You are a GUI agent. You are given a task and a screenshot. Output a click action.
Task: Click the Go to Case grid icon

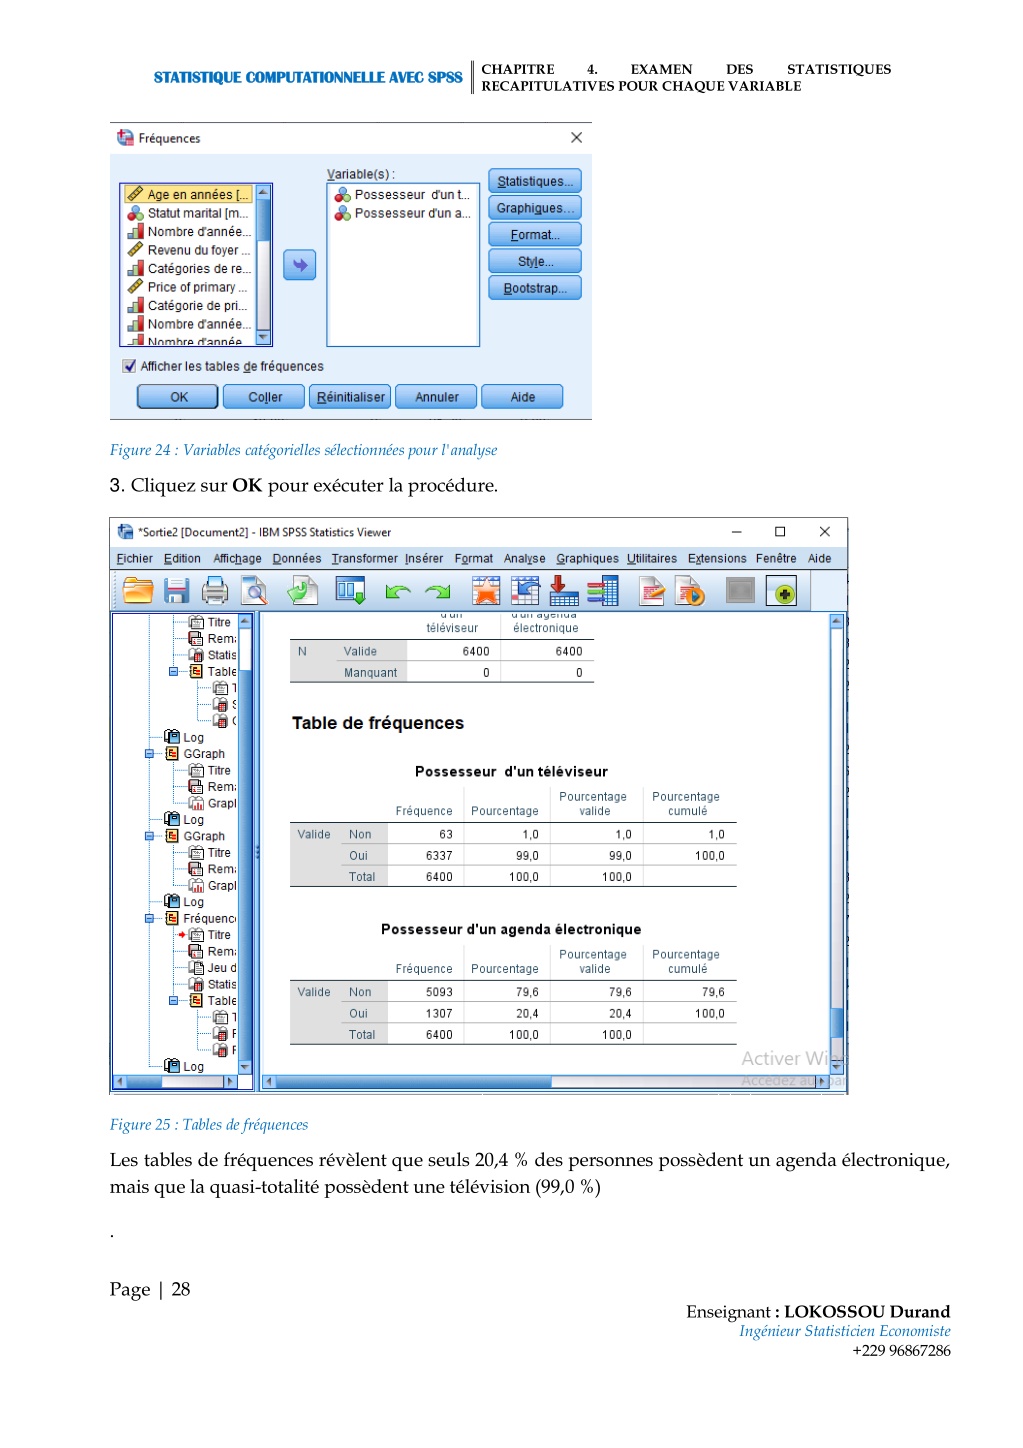525,591
